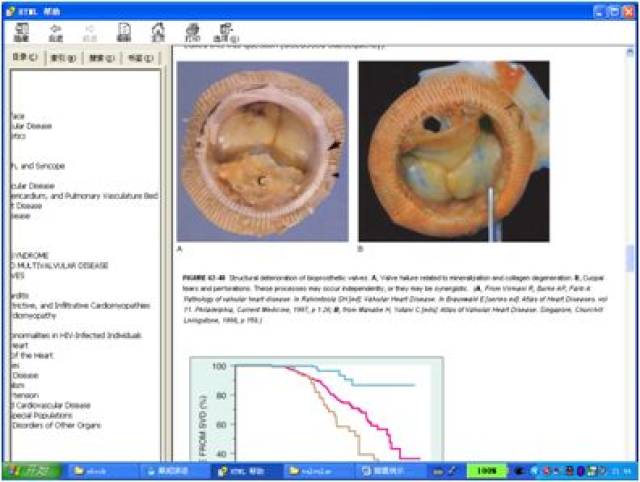Select the 'SYNDROME' contents entry
Image resolution: width=640 pixels, height=482 pixels.
[x=30, y=255]
